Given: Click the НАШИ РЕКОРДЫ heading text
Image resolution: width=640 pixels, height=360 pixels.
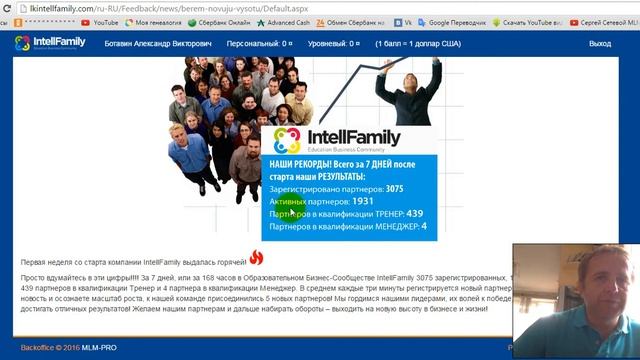Looking at the screenshot, I should [x=342, y=171].
